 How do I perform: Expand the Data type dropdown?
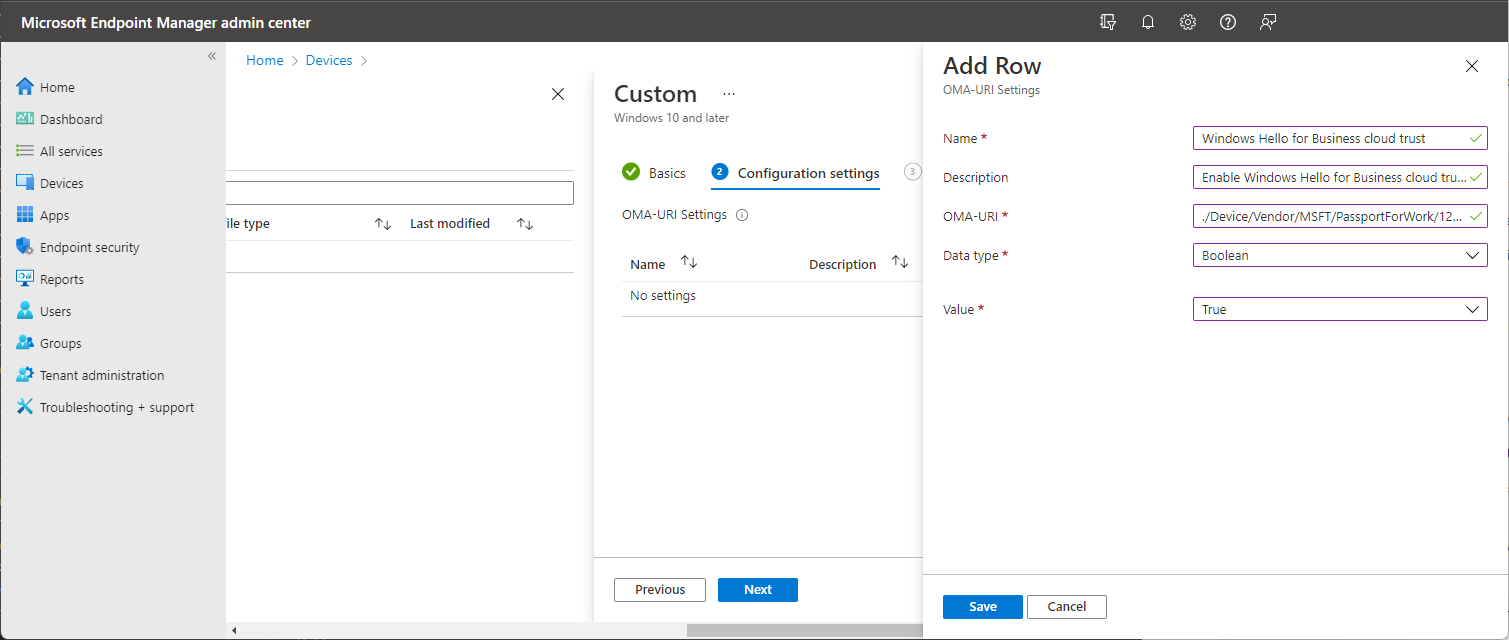[x=1339, y=255]
